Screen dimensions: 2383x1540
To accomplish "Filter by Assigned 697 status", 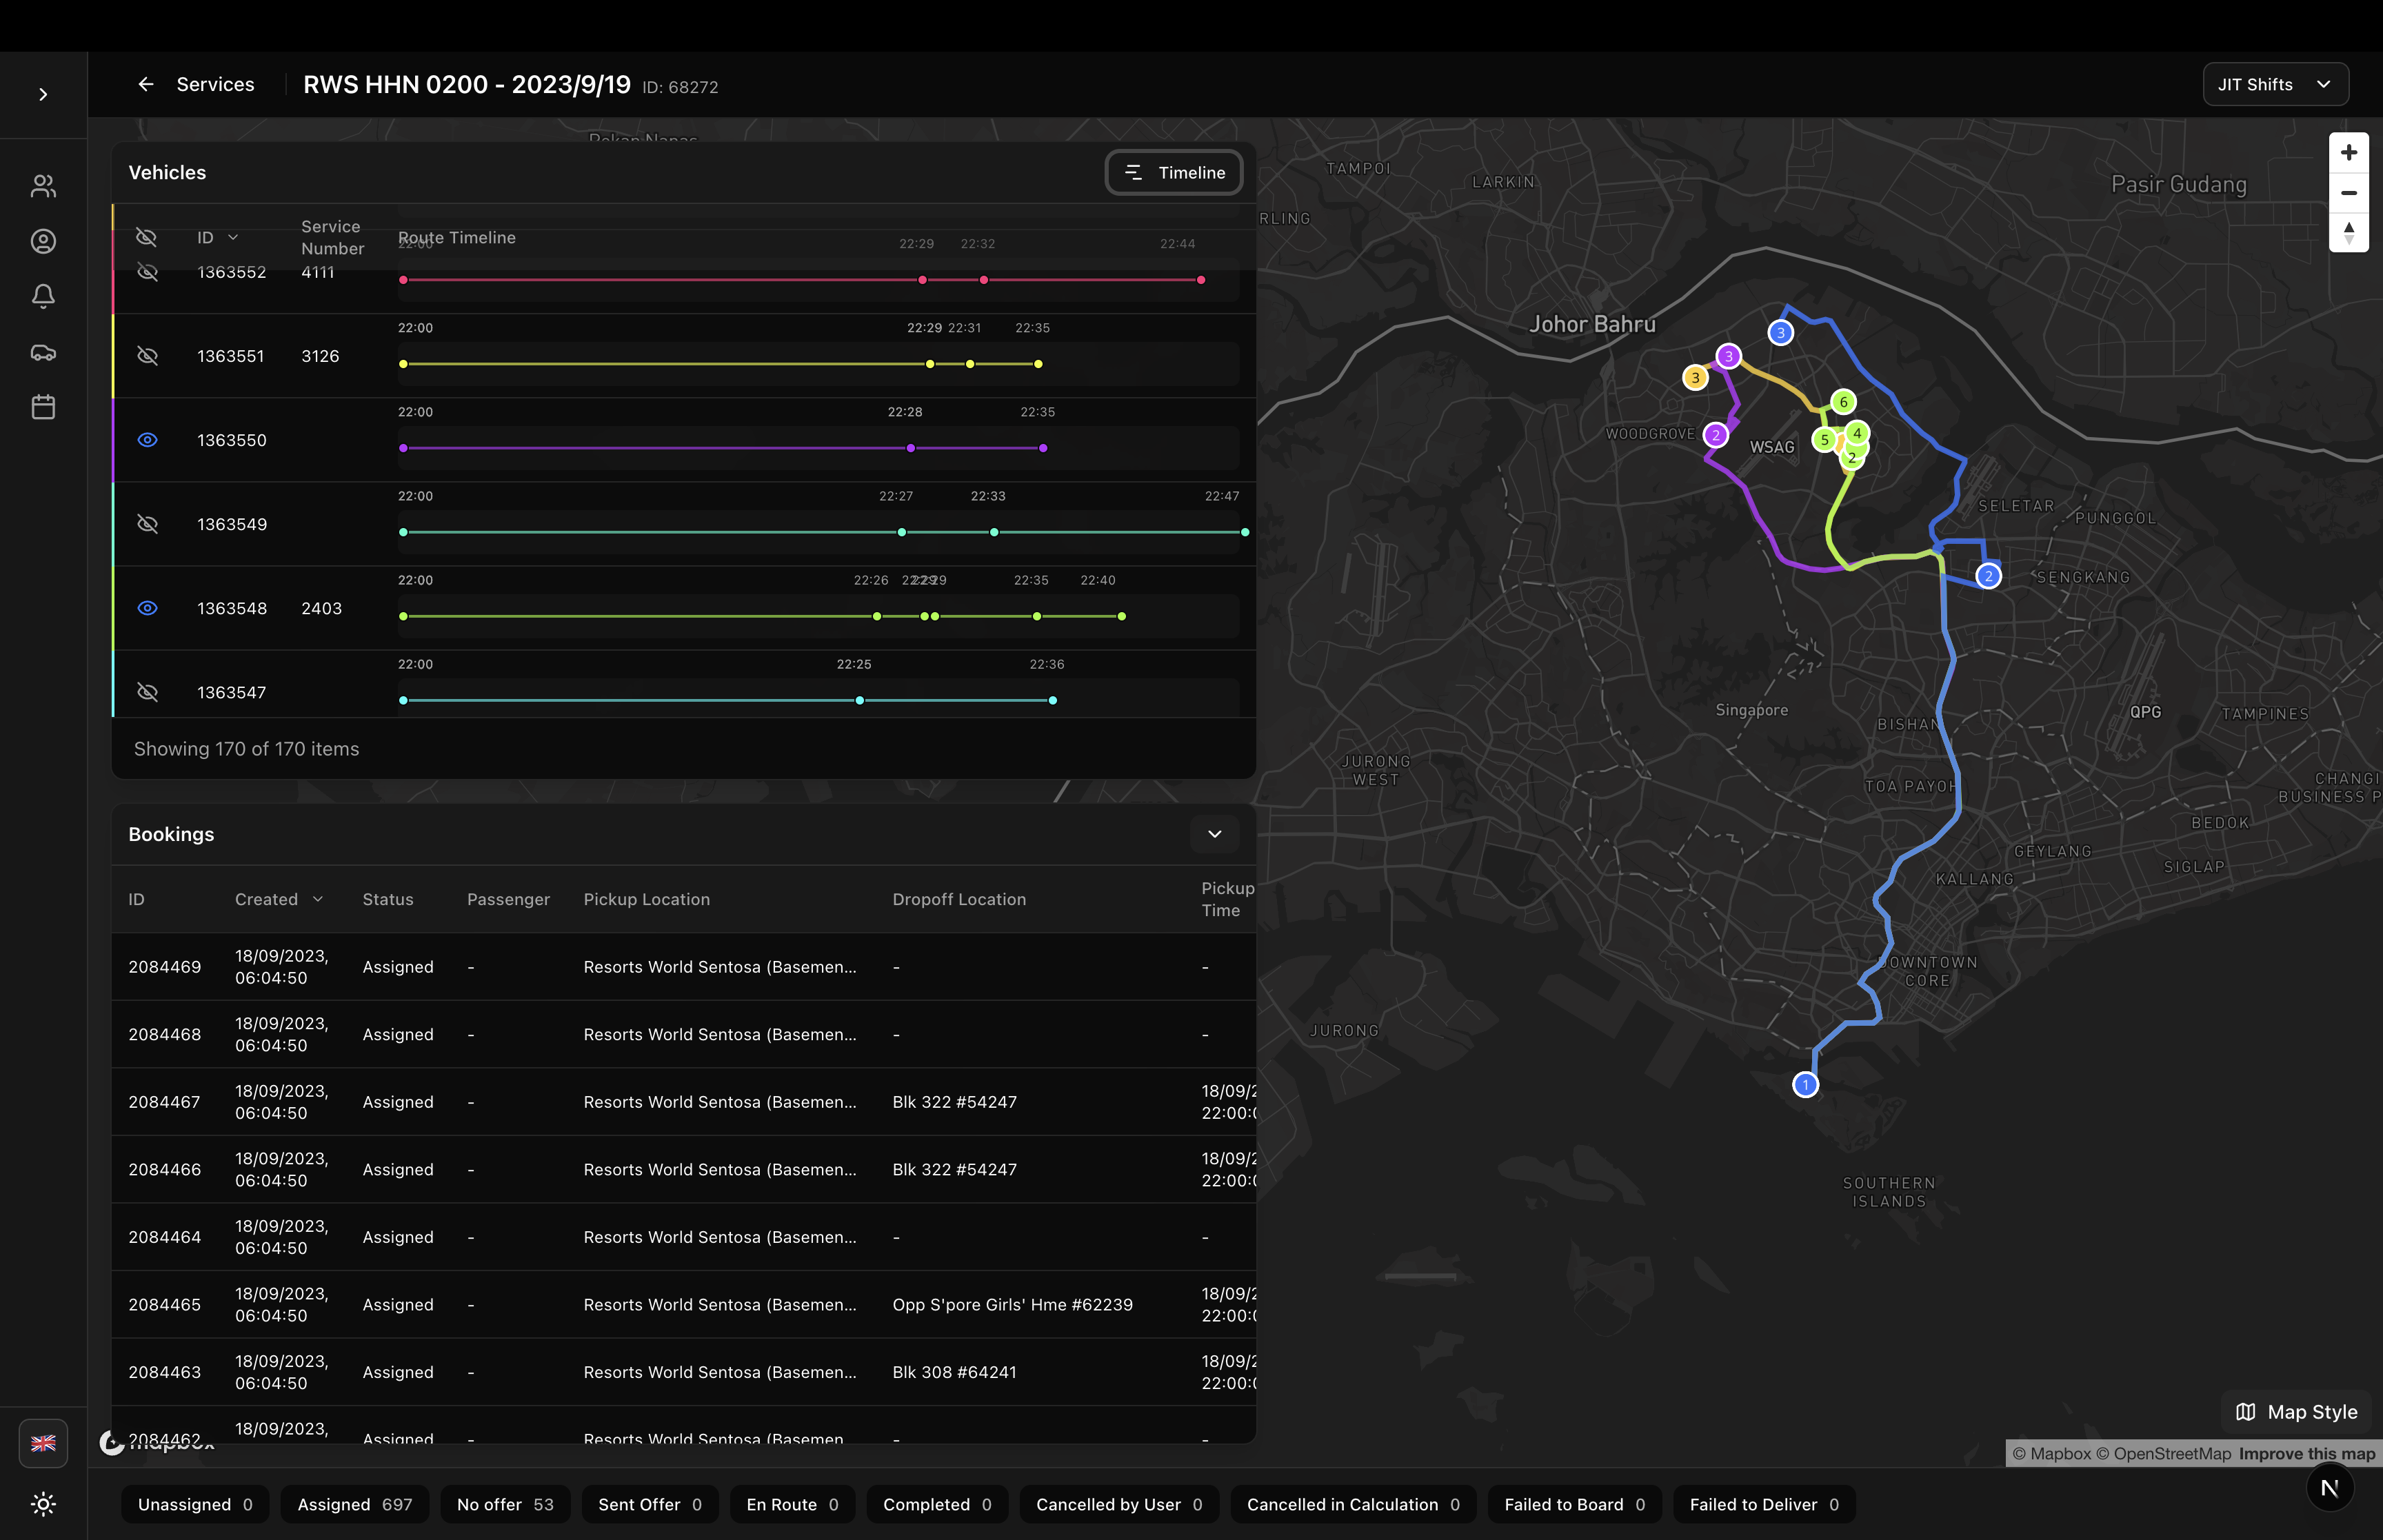I will click(x=354, y=1504).
